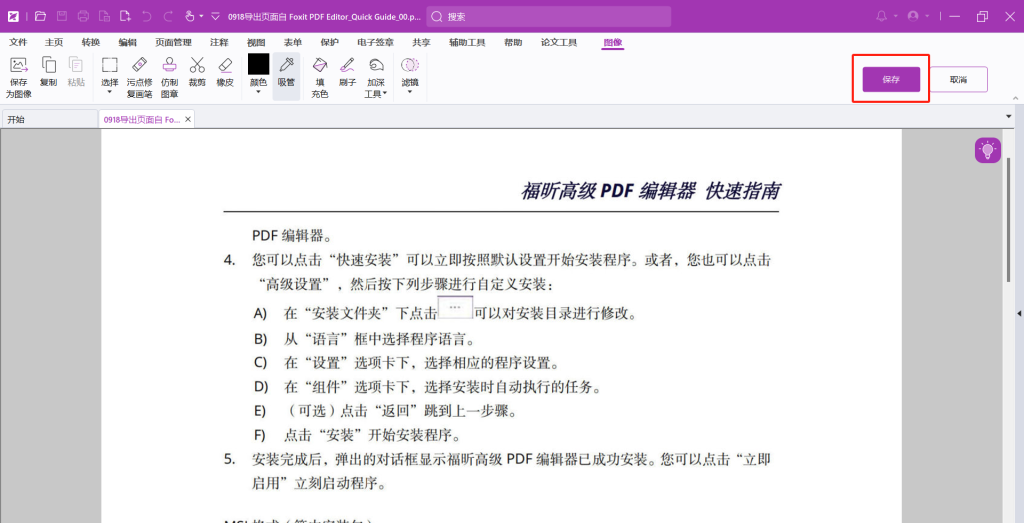Create a new document via page-plus icon
The width and height of the screenshot is (1024, 523).
[125, 16]
